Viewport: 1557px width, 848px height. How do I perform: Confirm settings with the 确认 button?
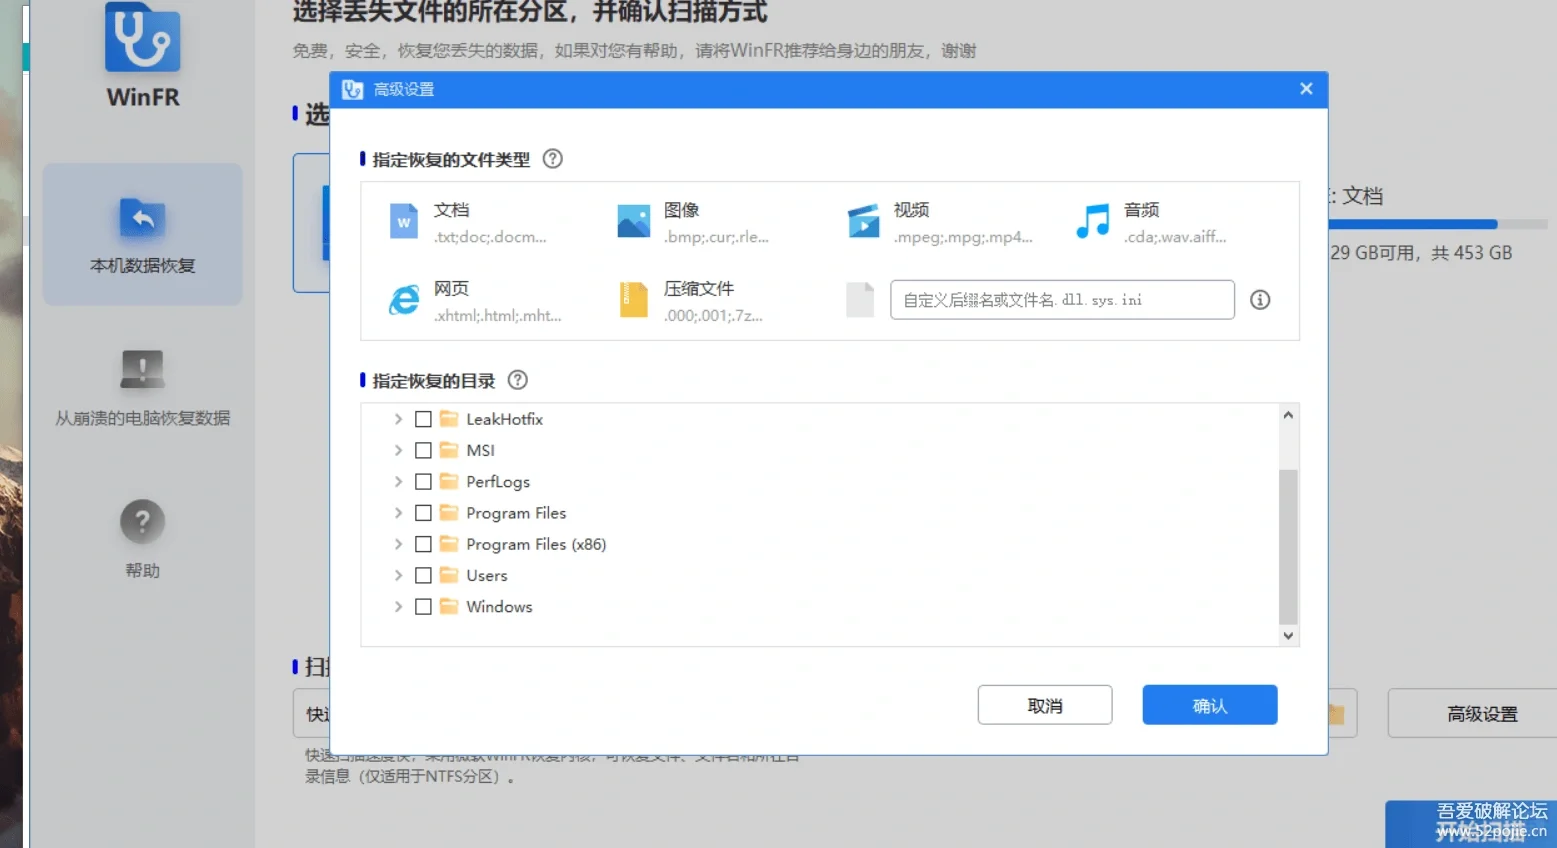click(1209, 705)
